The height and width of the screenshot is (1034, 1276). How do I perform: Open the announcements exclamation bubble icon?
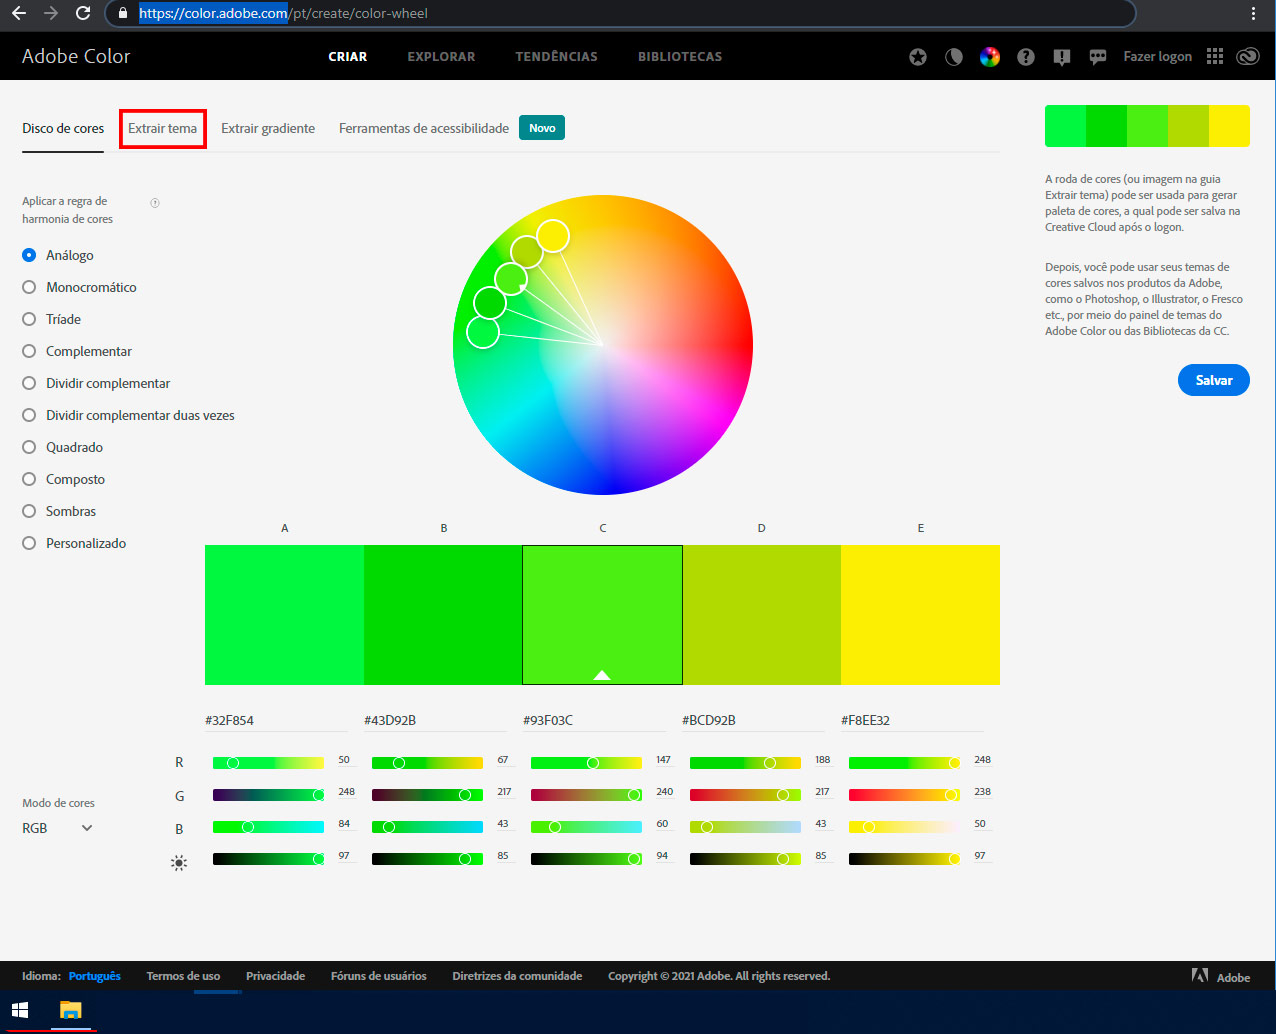click(x=1062, y=57)
